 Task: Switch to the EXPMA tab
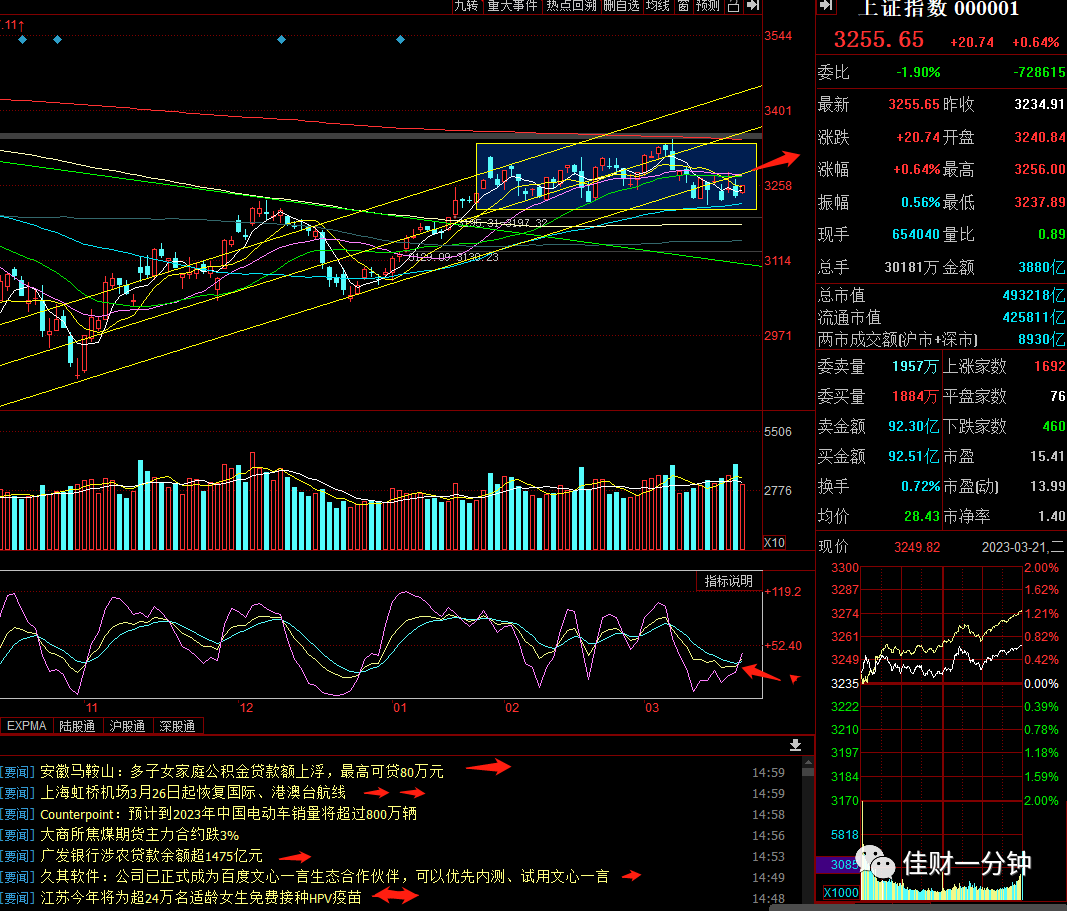pyautogui.click(x=27, y=726)
